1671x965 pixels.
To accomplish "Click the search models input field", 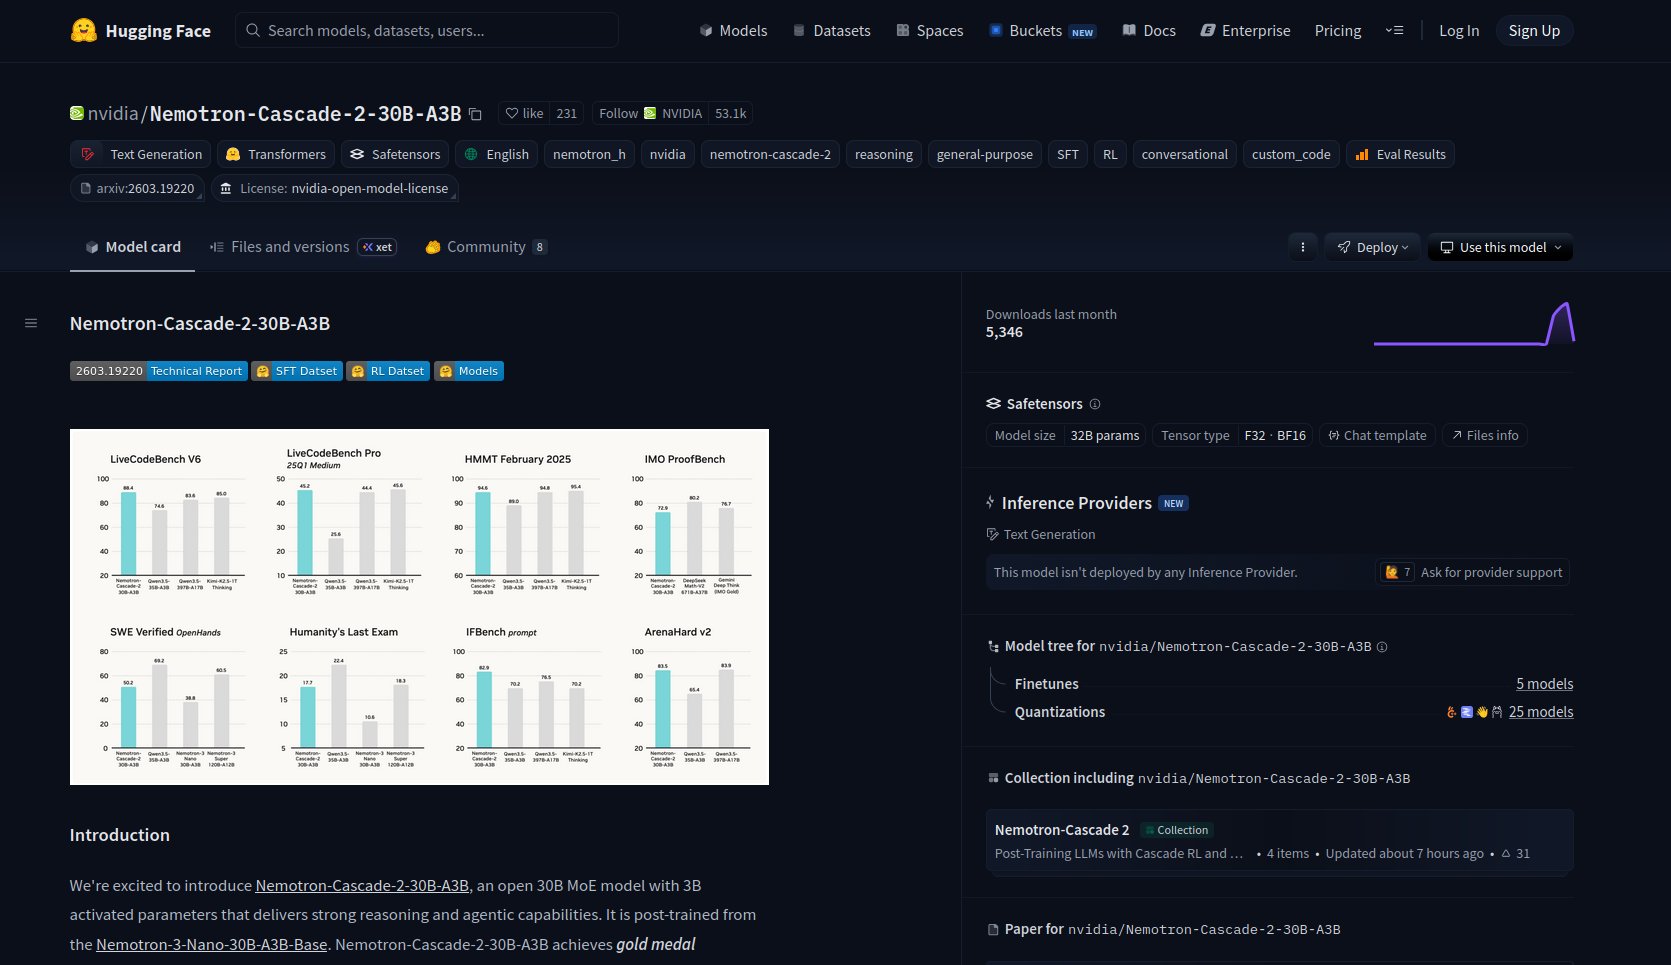I will point(427,31).
